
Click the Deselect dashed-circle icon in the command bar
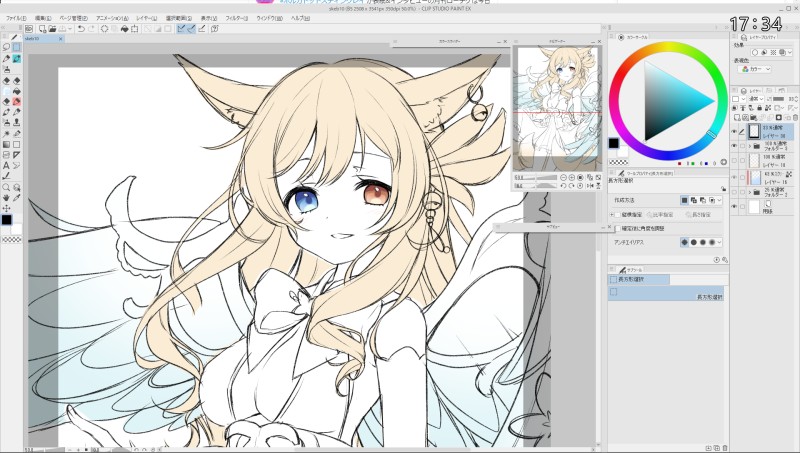(x=104, y=29)
